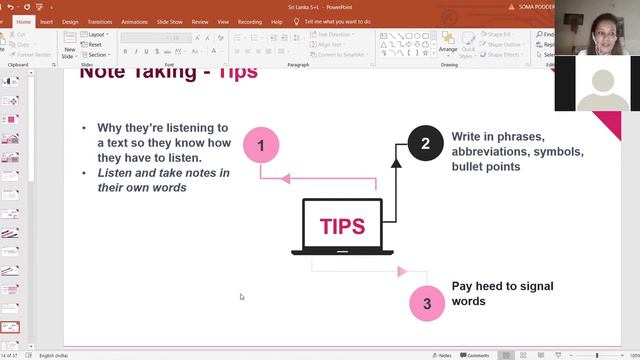This screenshot has width=640, height=360.
Task: Open the Shape Effects dropdown
Action: (501, 54)
